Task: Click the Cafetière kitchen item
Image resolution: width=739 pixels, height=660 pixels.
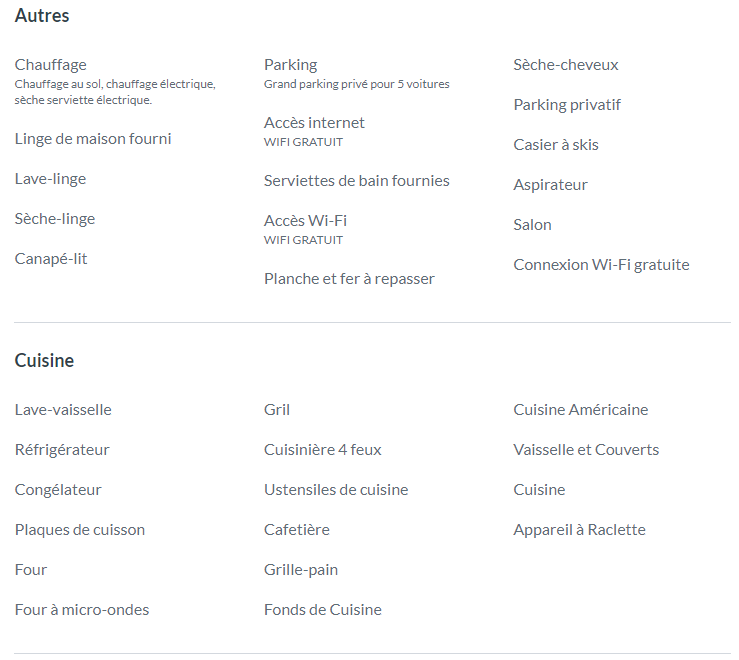Action: tap(296, 530)
